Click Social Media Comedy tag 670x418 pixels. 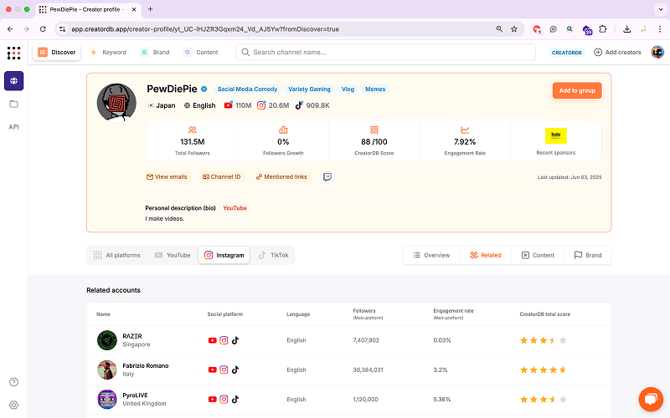(247, 89)
